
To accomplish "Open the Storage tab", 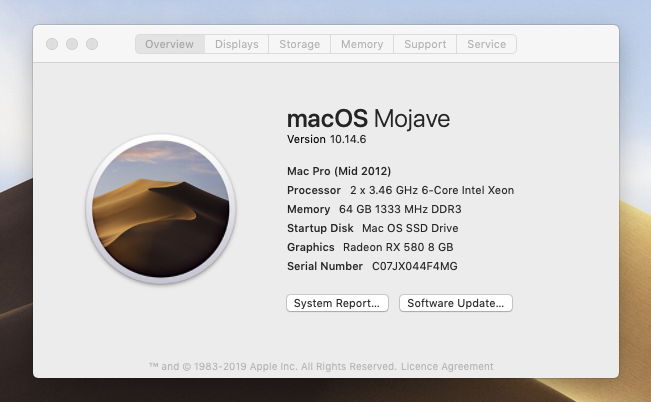I will click(300, 44).
